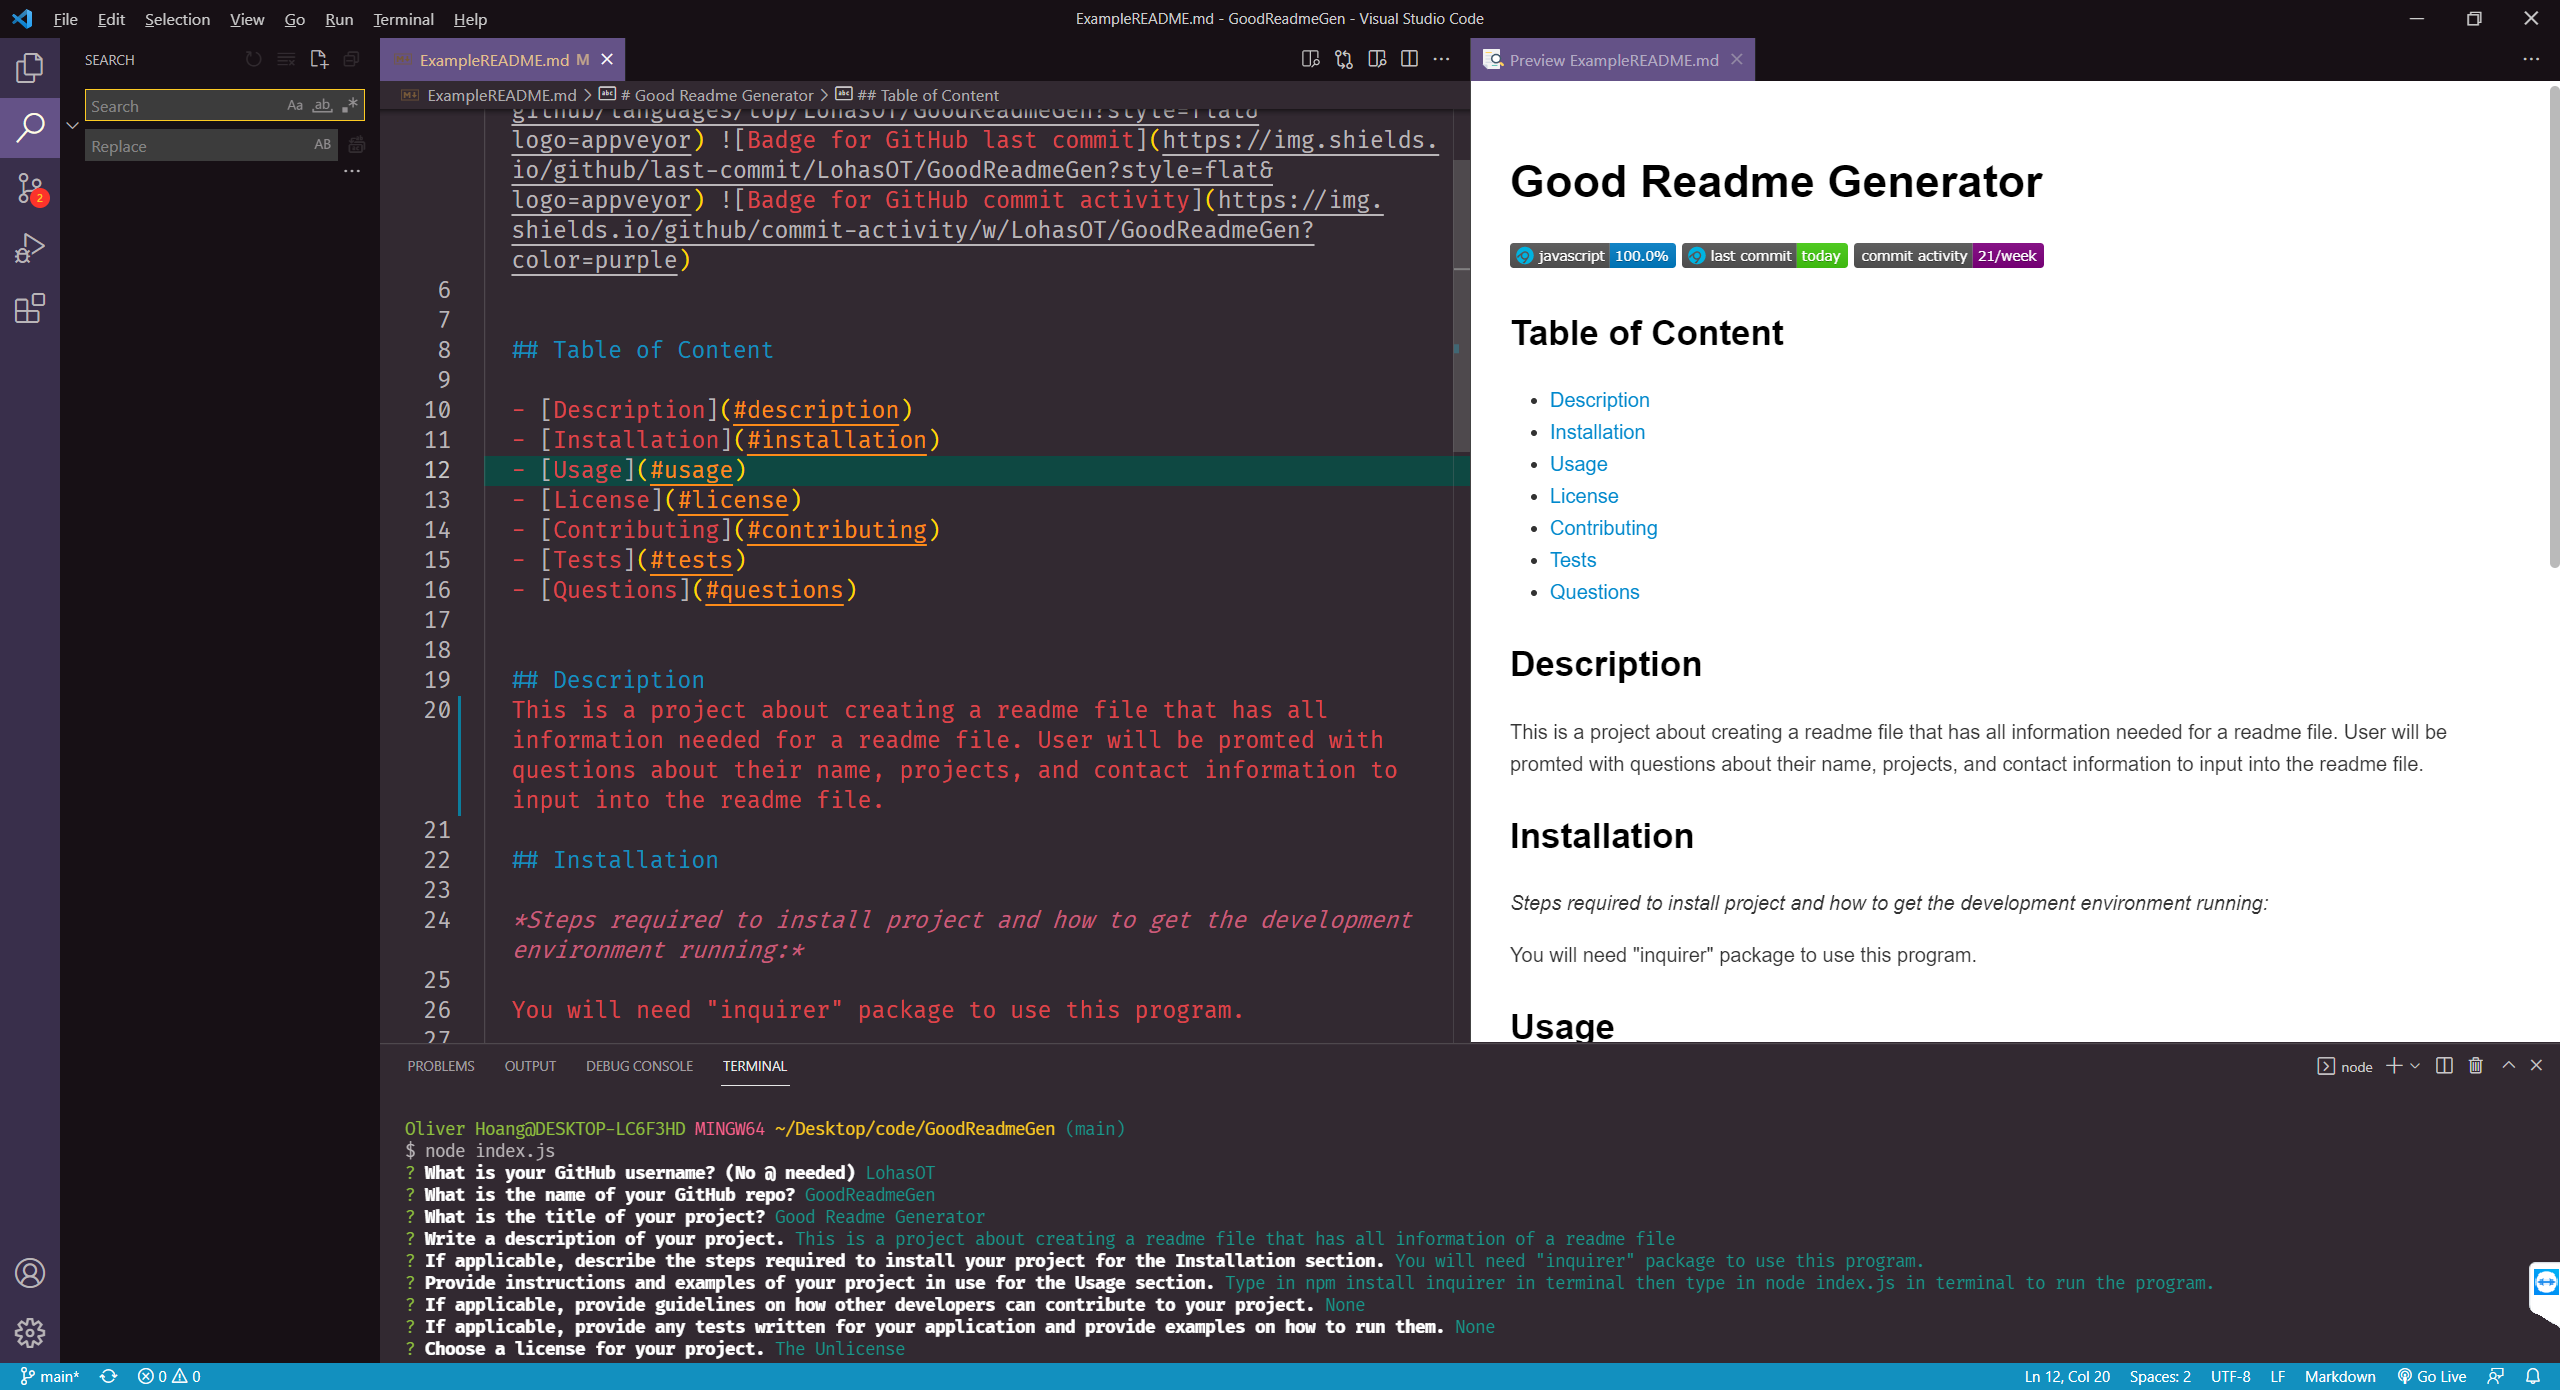Click the editor vertical scrollbar thumb
2560x1390 pixels.
point(1462,305)
